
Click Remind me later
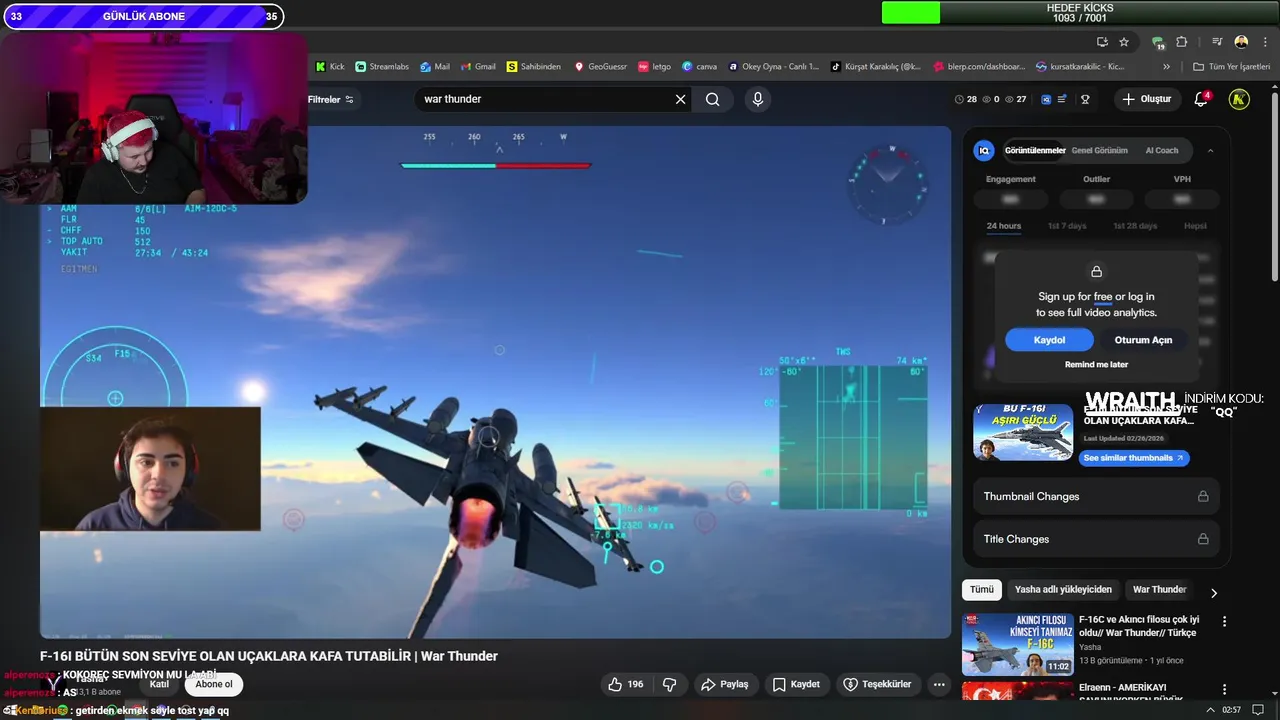[1096, 365]
